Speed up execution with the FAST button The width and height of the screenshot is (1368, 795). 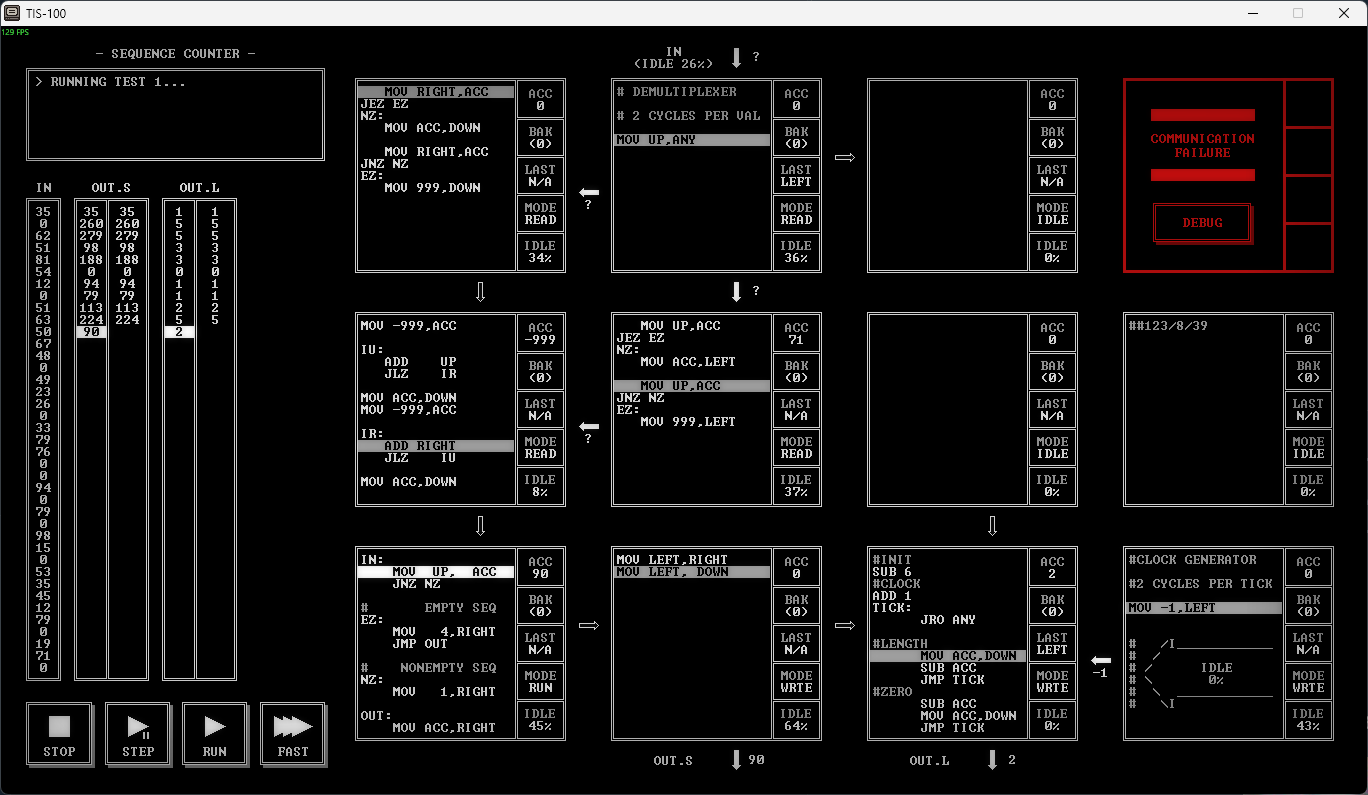293,734
